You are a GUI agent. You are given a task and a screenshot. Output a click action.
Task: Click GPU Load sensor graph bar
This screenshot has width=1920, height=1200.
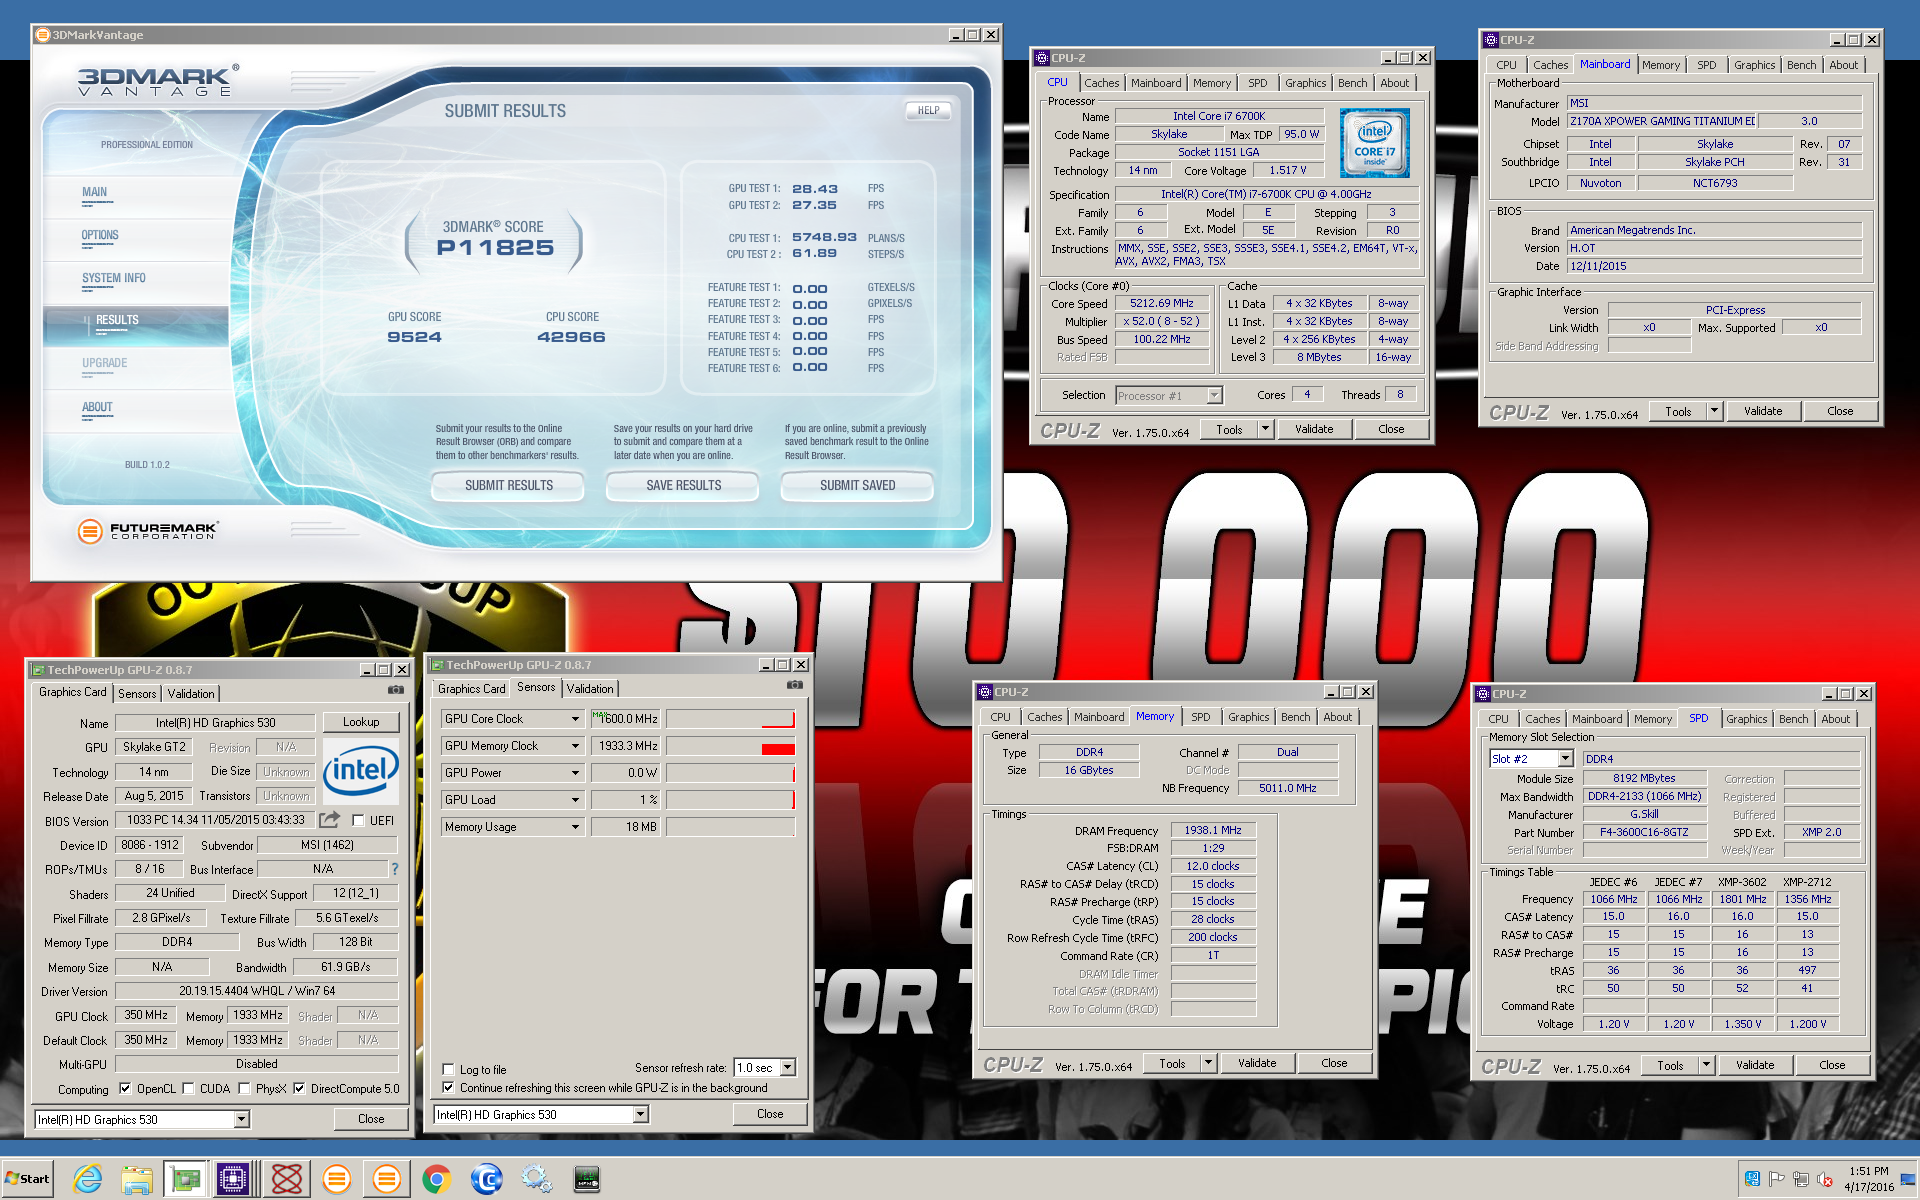point(731,800)
